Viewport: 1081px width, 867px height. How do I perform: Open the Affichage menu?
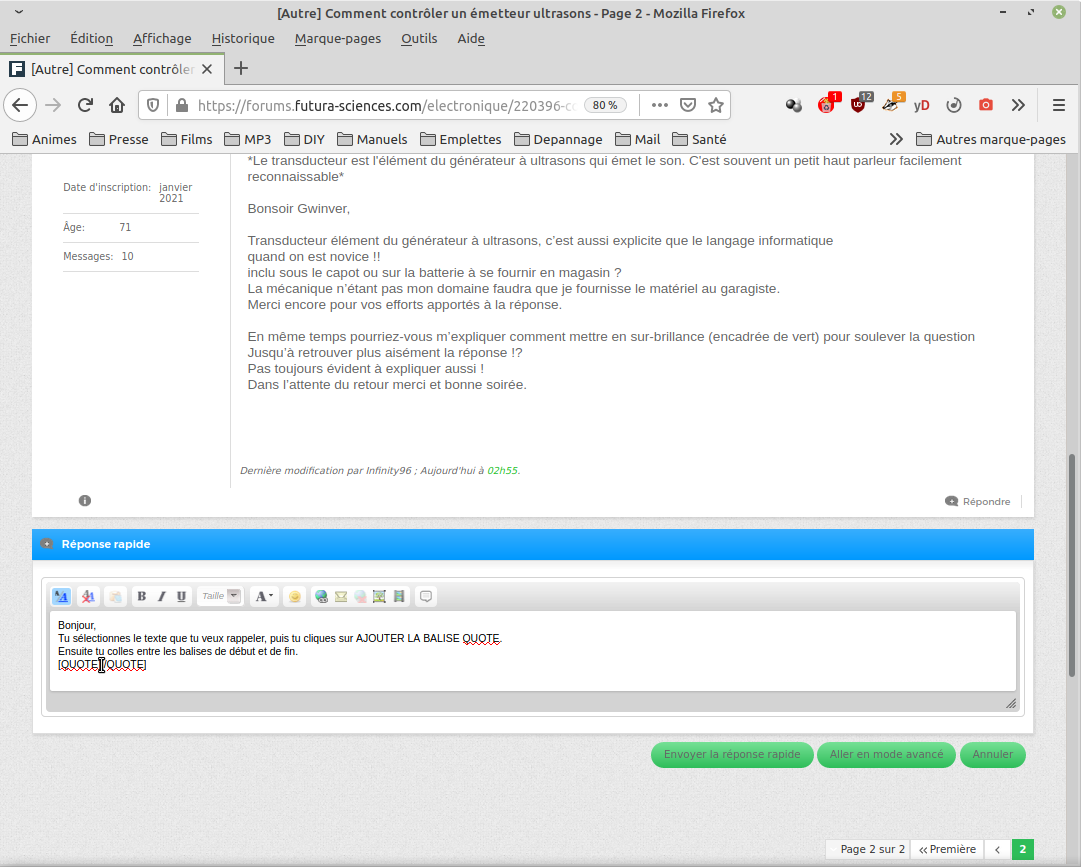tap(162, 39)
